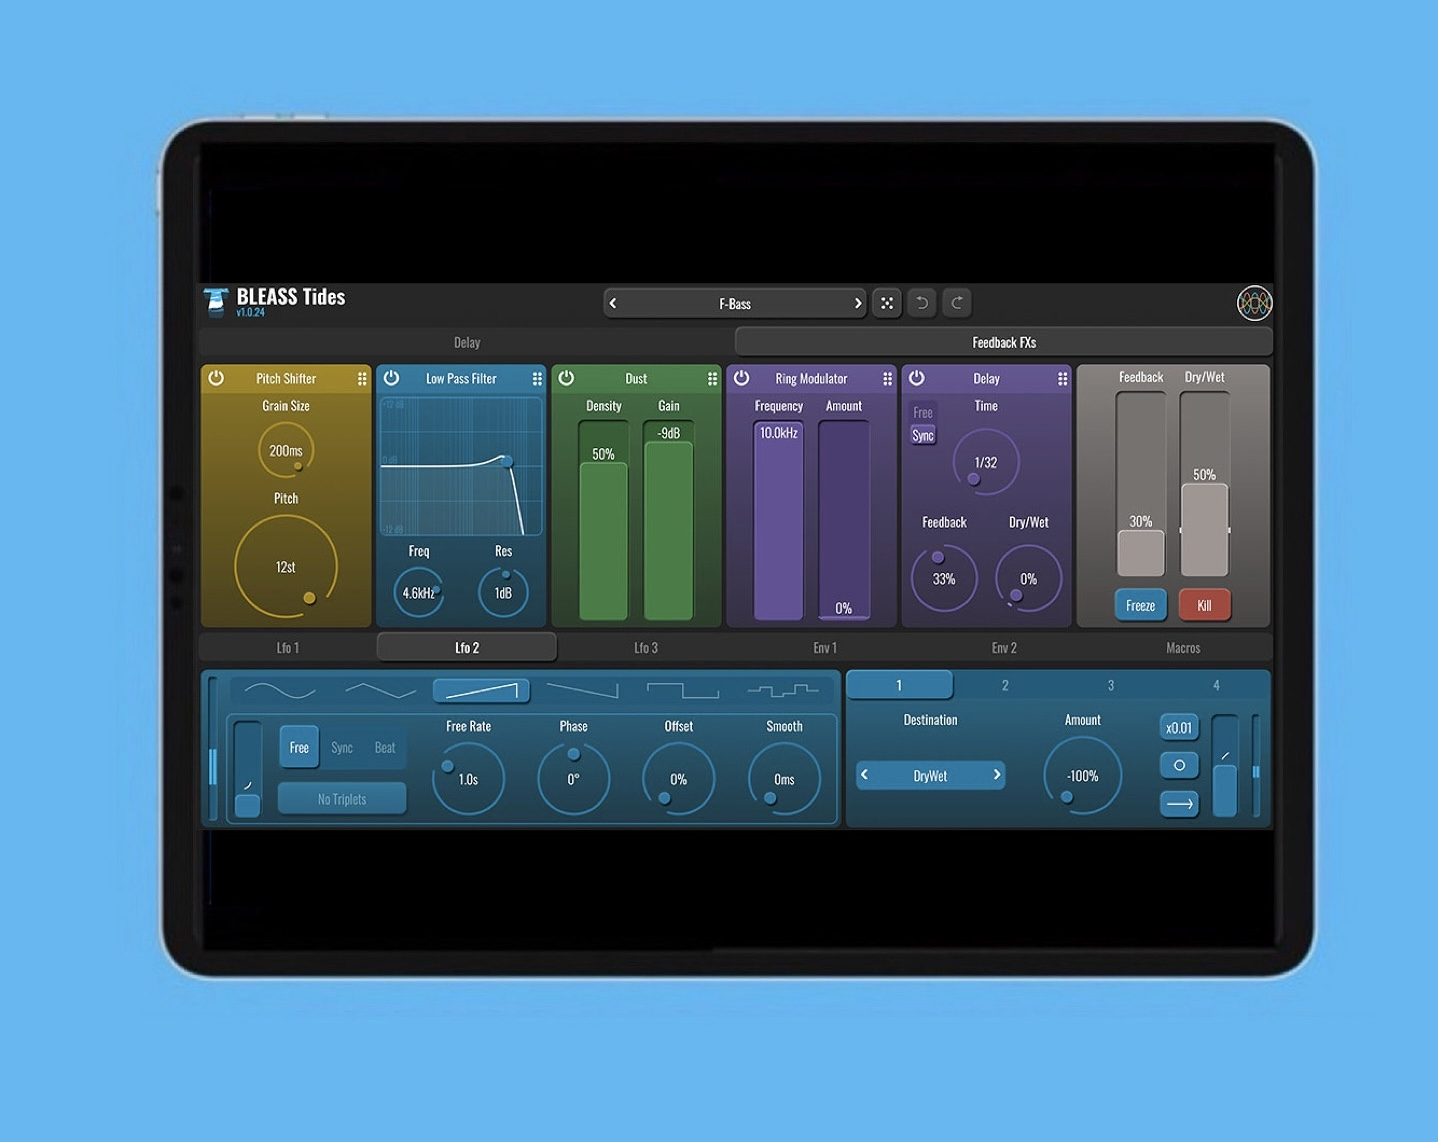Click the low pass filter curve handle

[x=507, y=461]
